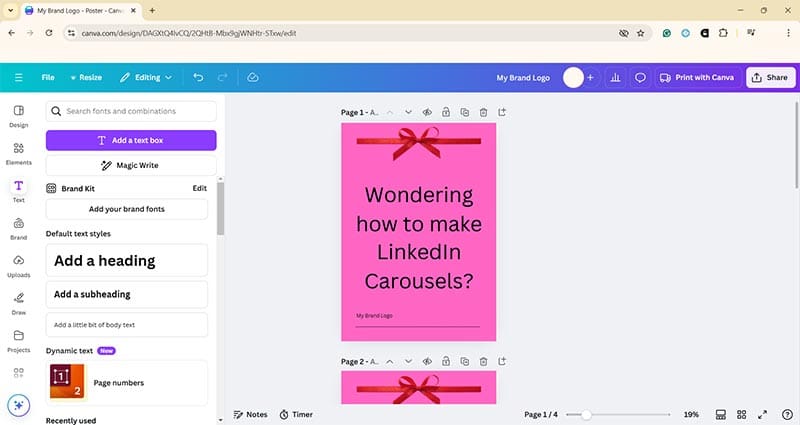Open the Resize menu

86,78
